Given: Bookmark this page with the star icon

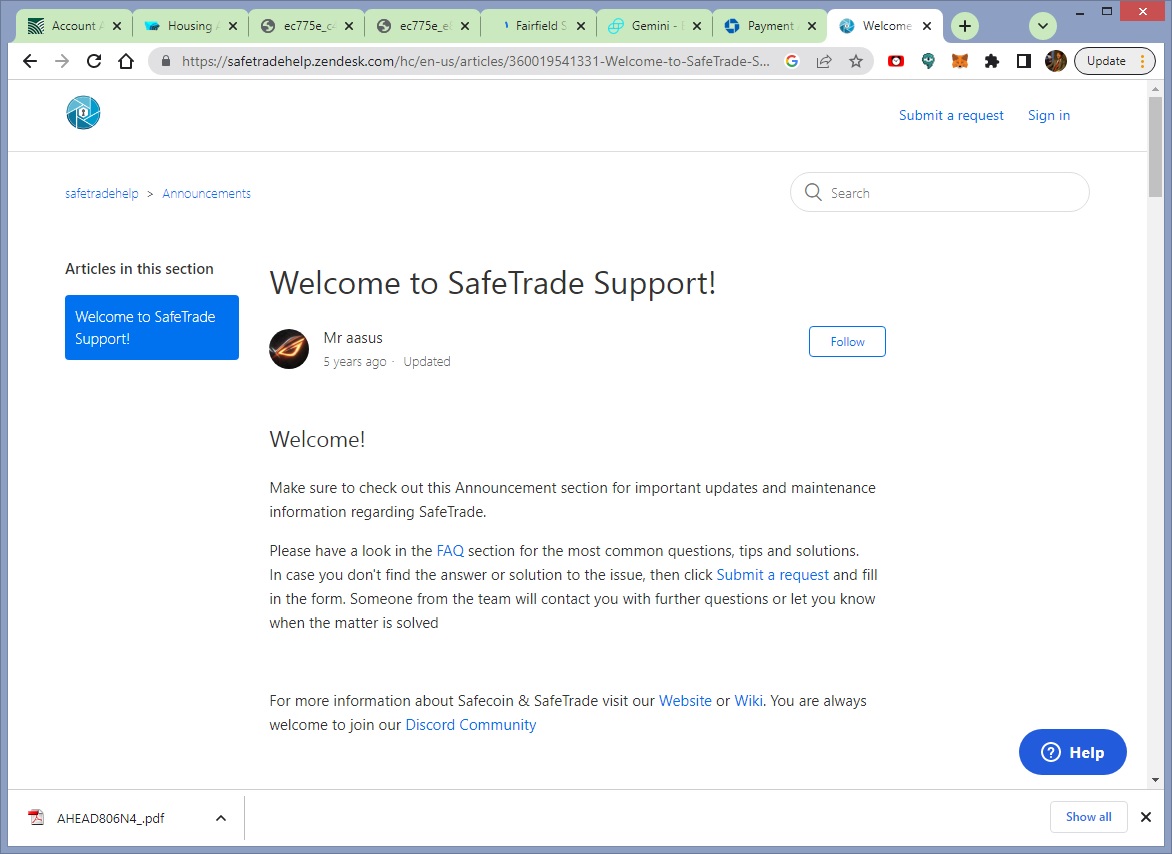Looking at the screenshot, I should (x=856, y=61).
